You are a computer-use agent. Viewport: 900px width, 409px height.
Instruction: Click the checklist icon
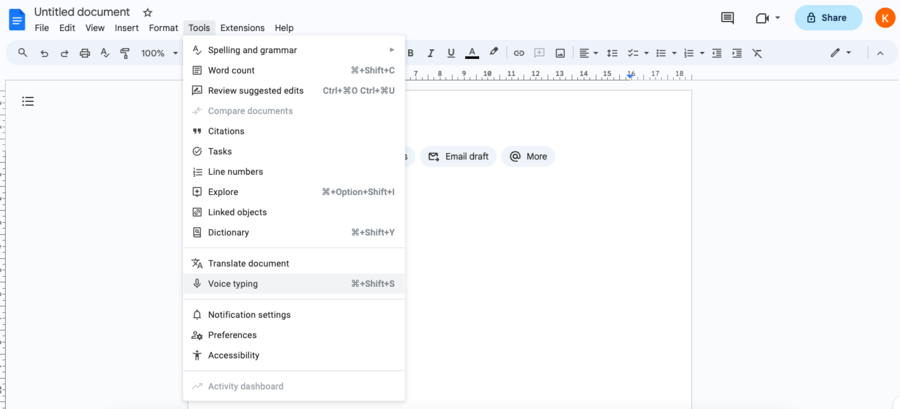pyautogui.click(x=633, y=53)
